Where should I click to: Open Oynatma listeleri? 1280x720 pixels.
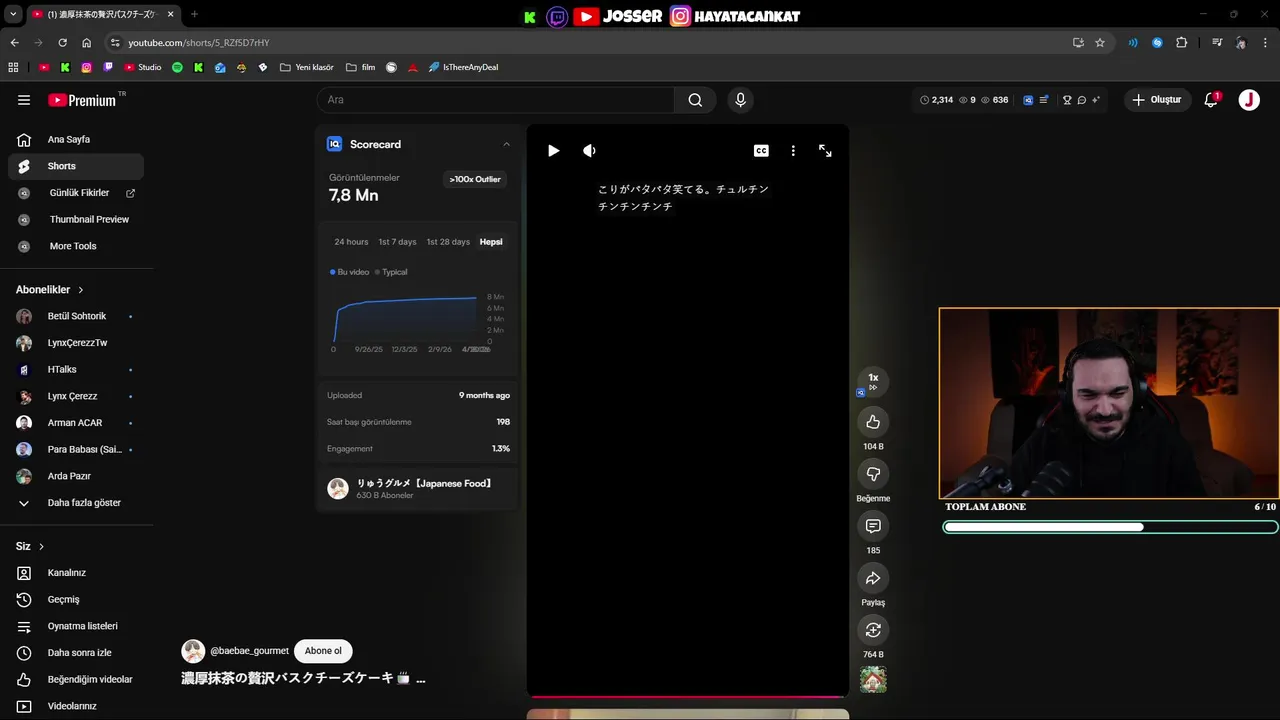(x=77, y=626)
